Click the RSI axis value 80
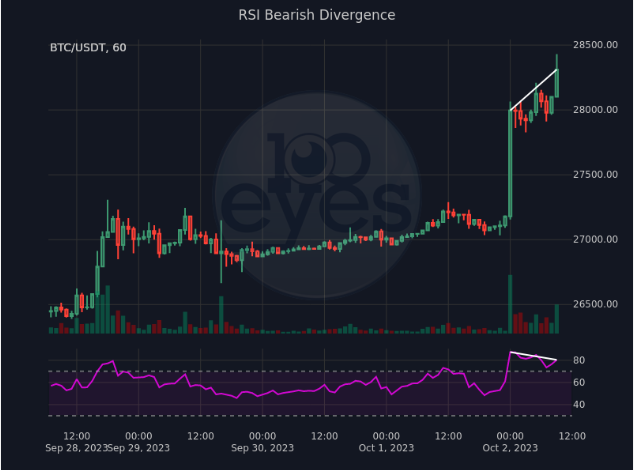Viewport: 634px width, 470px height. pyautogui.click(x=579, y=360)
